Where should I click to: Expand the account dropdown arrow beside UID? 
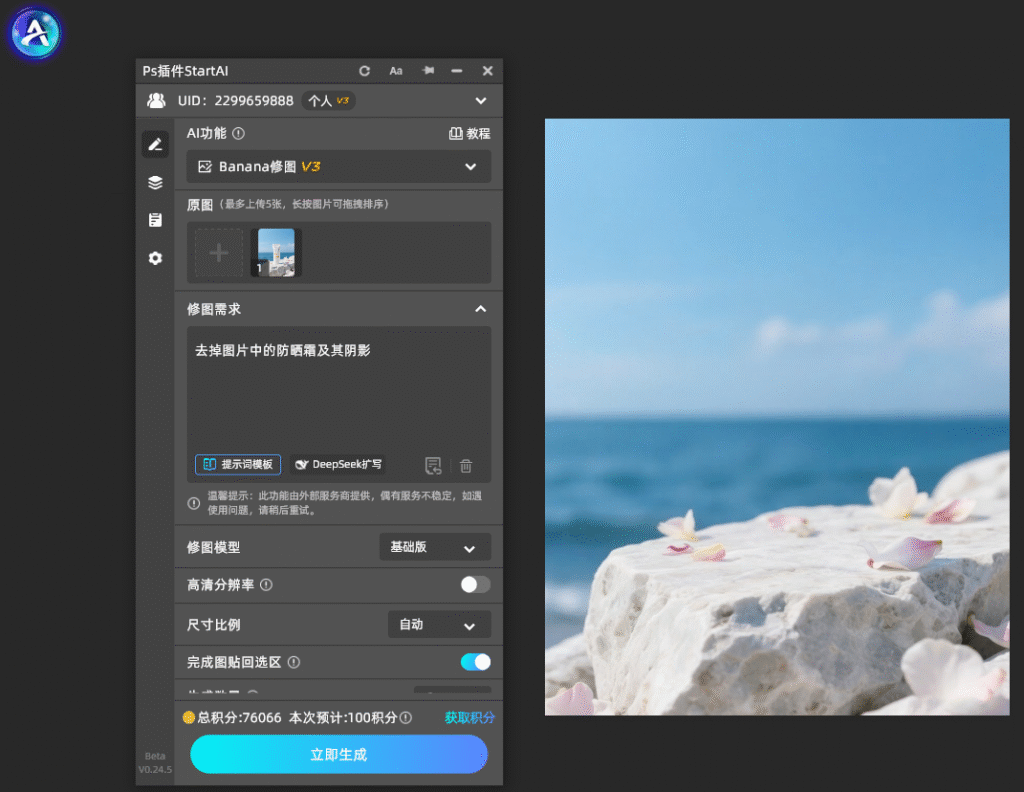[481, 101]
